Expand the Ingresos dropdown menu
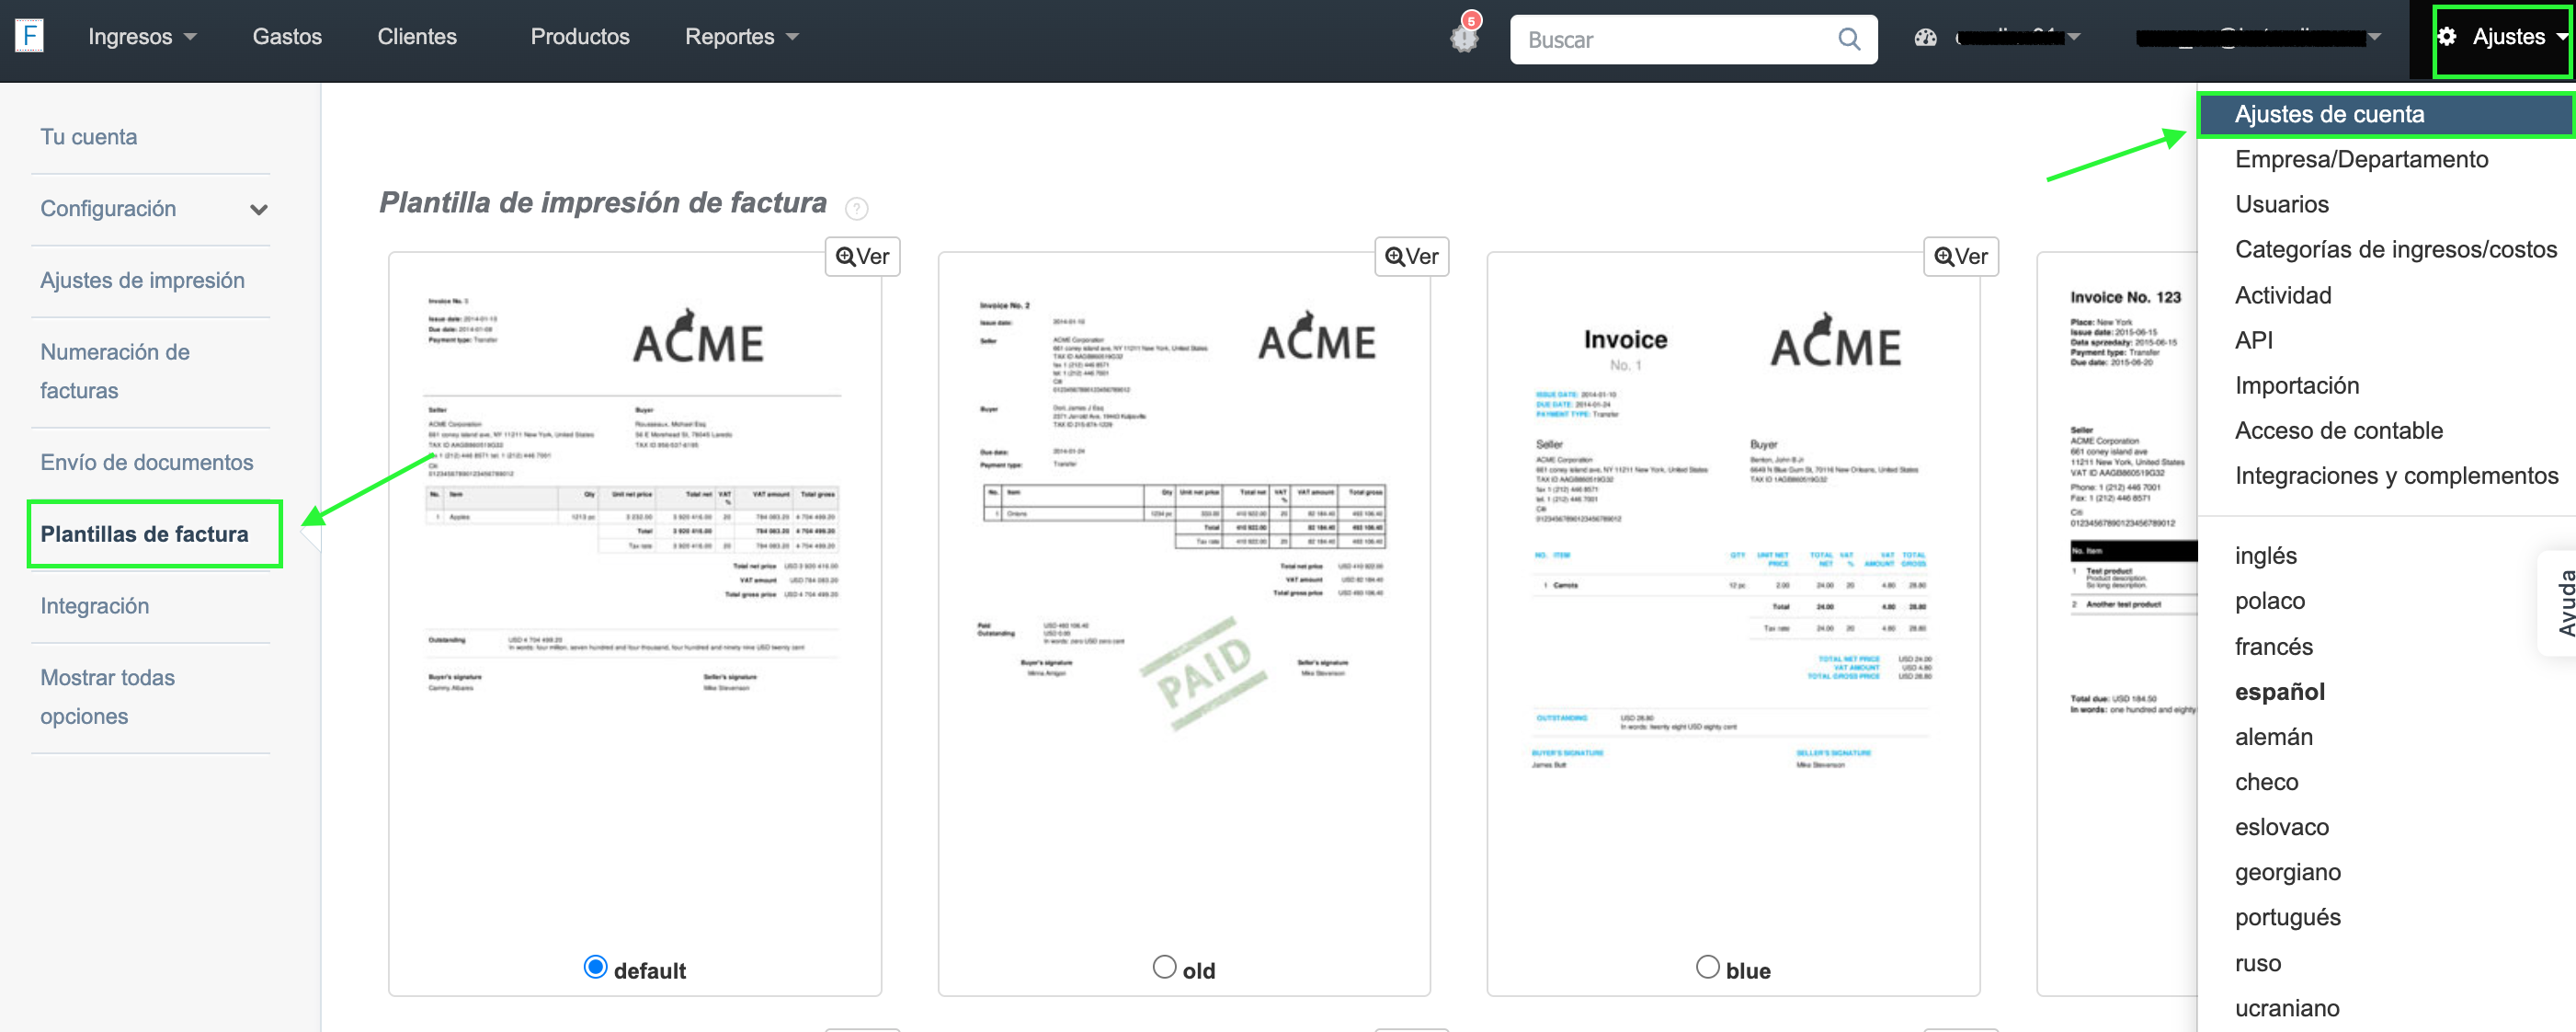This screenshot has width=2576, height=1032. [x=142, y=37]
